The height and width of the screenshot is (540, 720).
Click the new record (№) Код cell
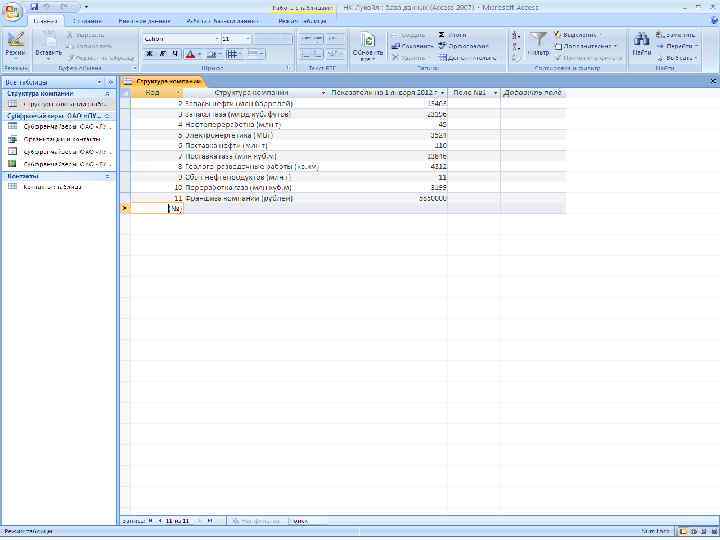coord(157,209)
